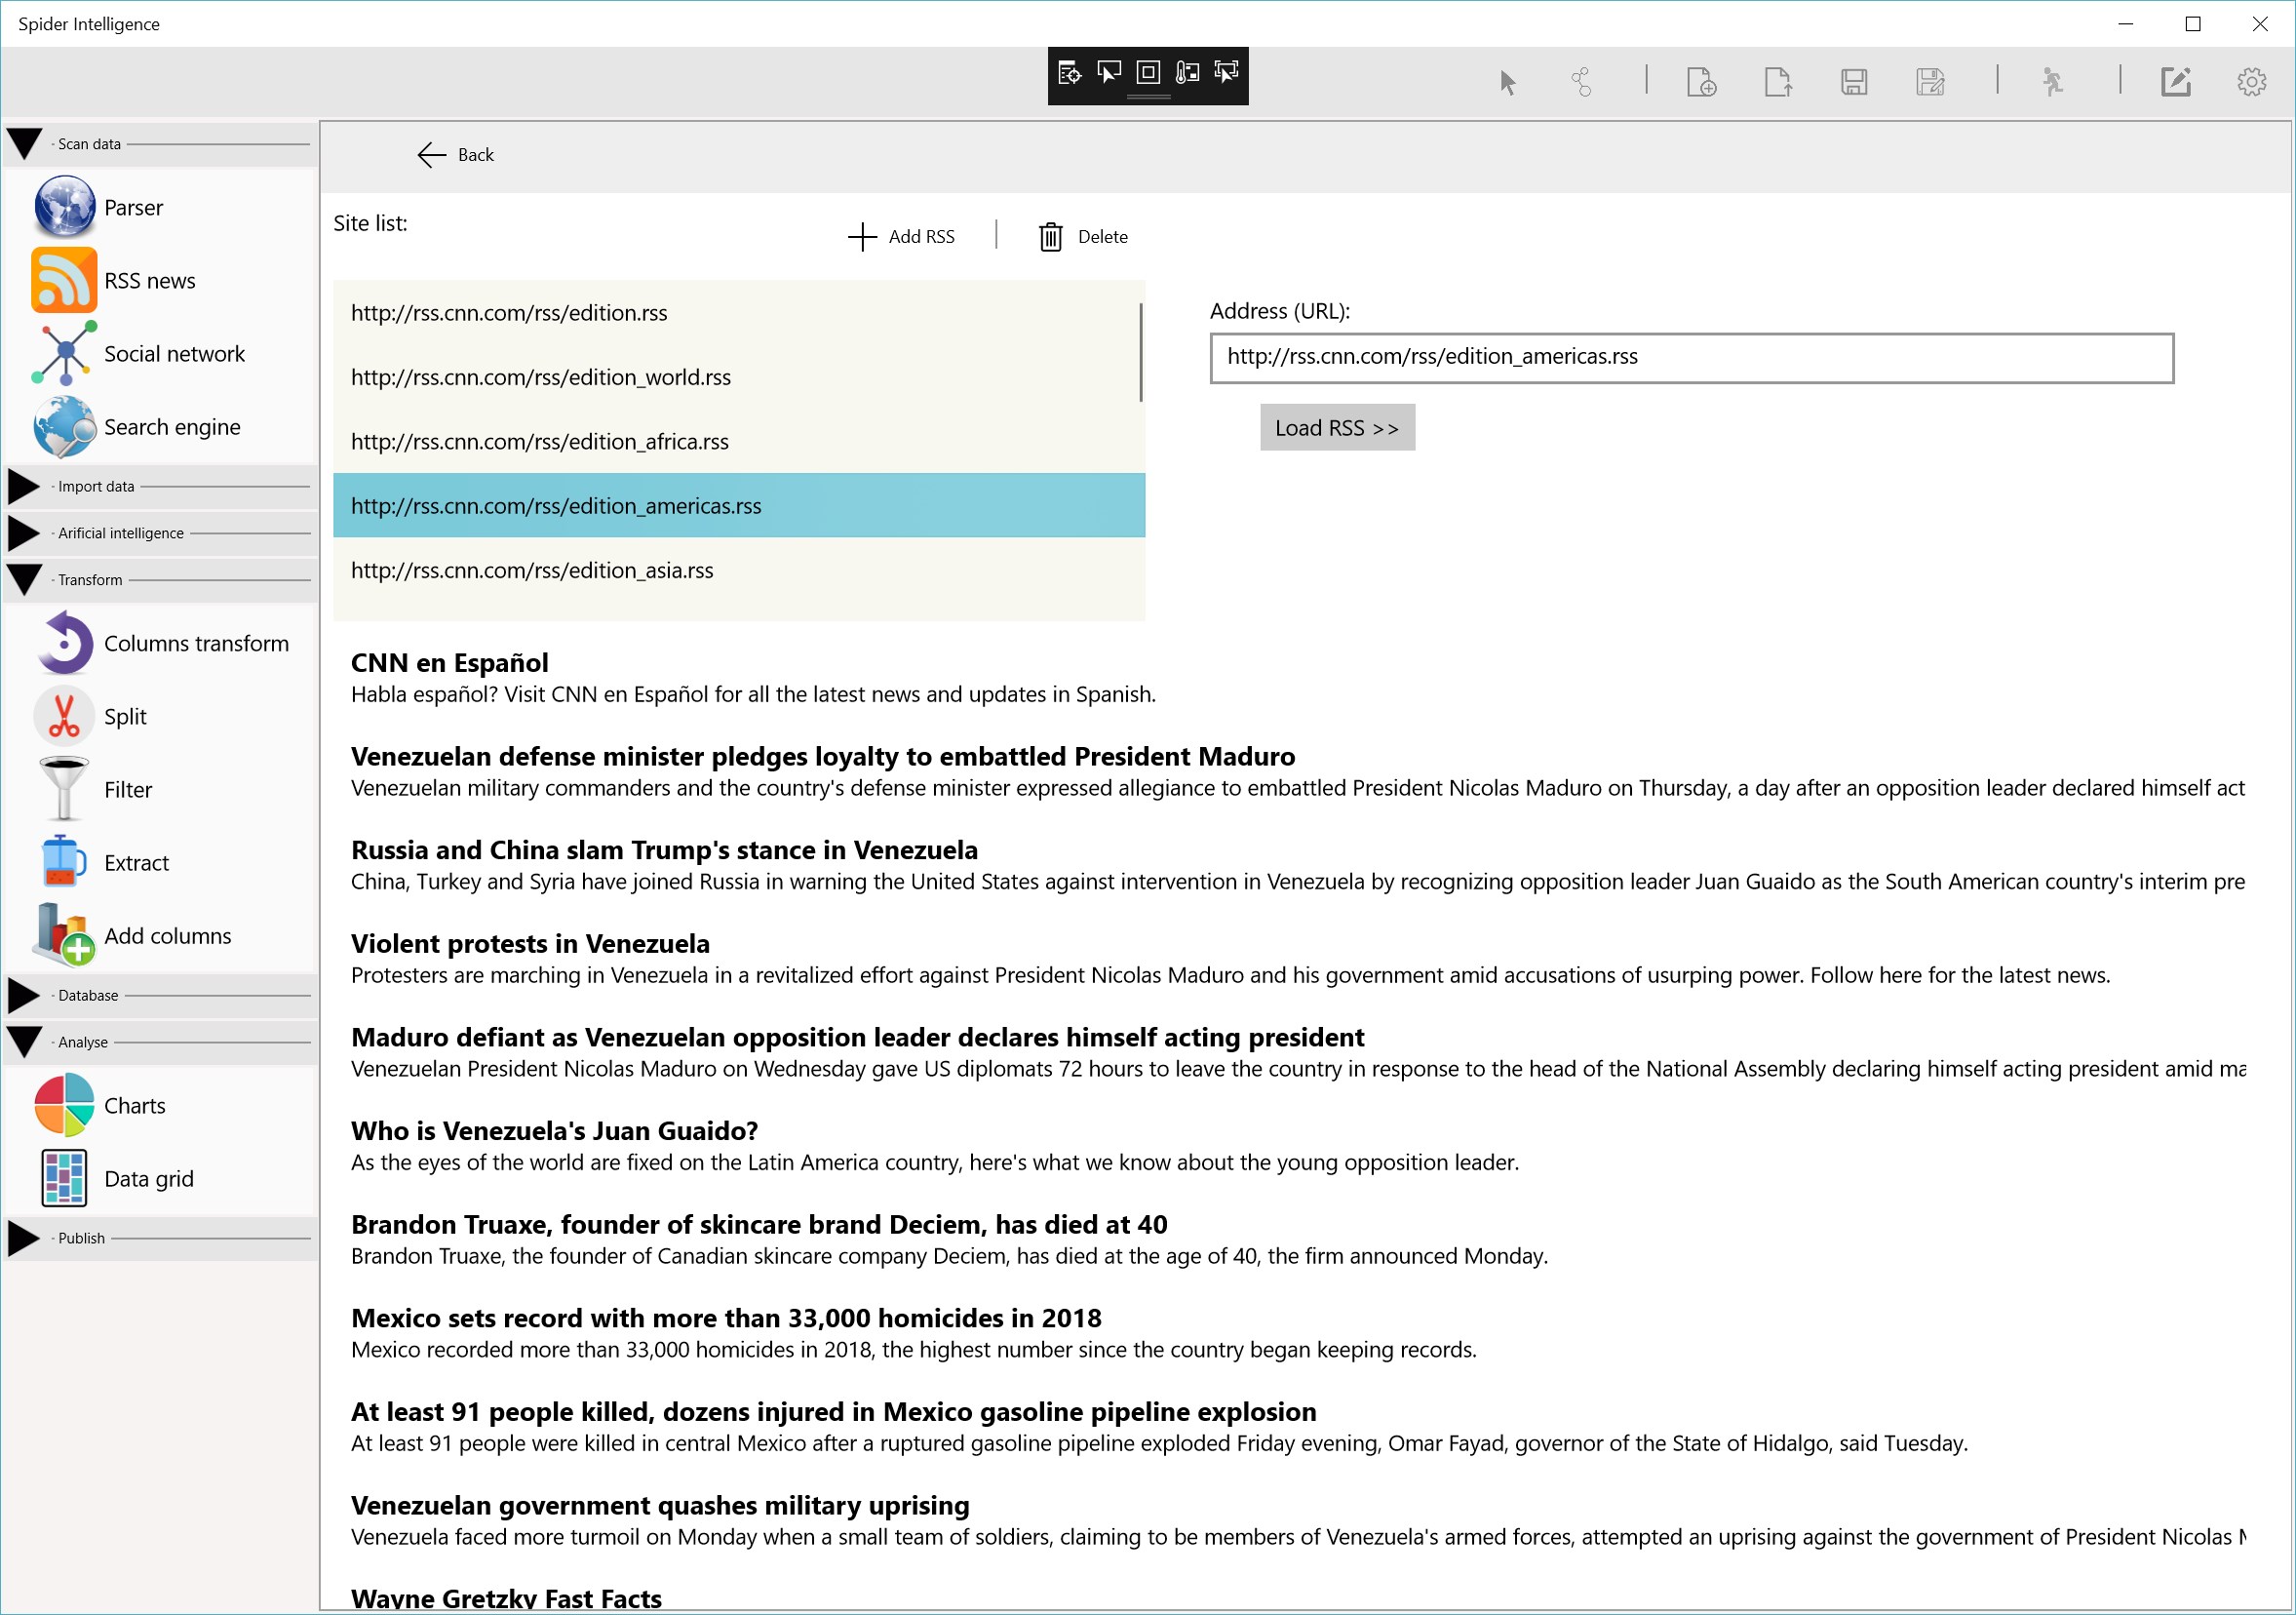
Task: Click the Save floppy disk icon
Action: pos(1853,81)
